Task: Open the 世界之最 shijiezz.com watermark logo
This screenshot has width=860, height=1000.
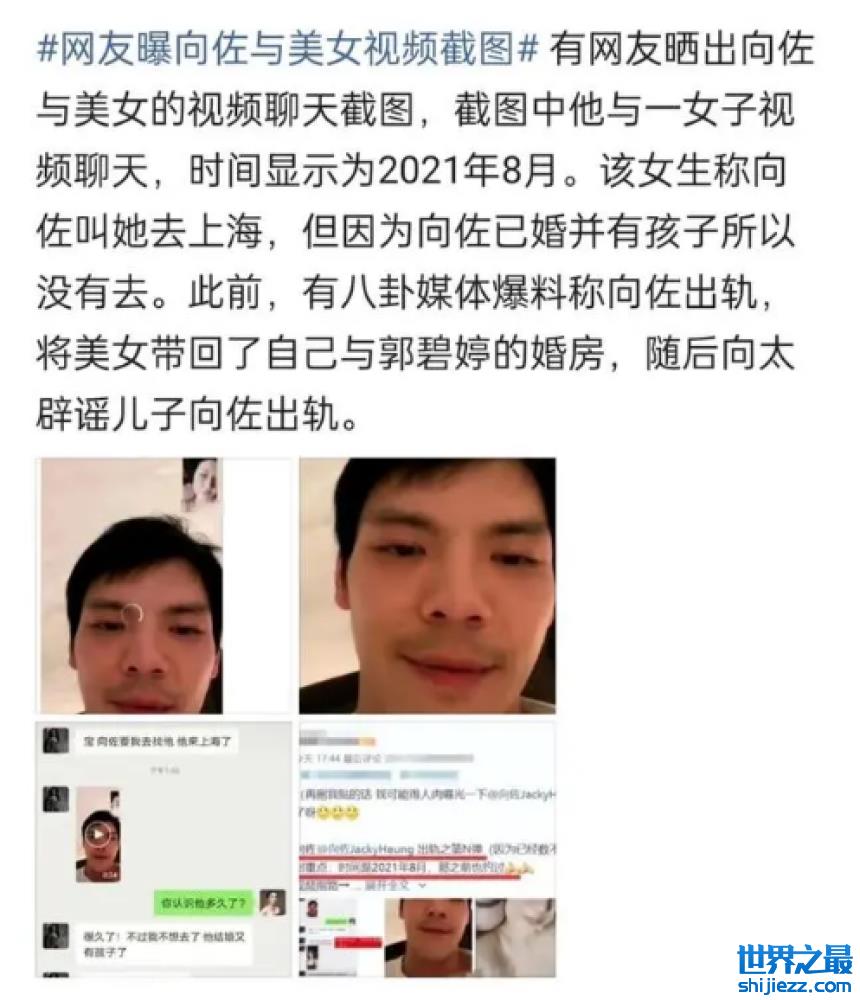Action: [x=794, y=967]
